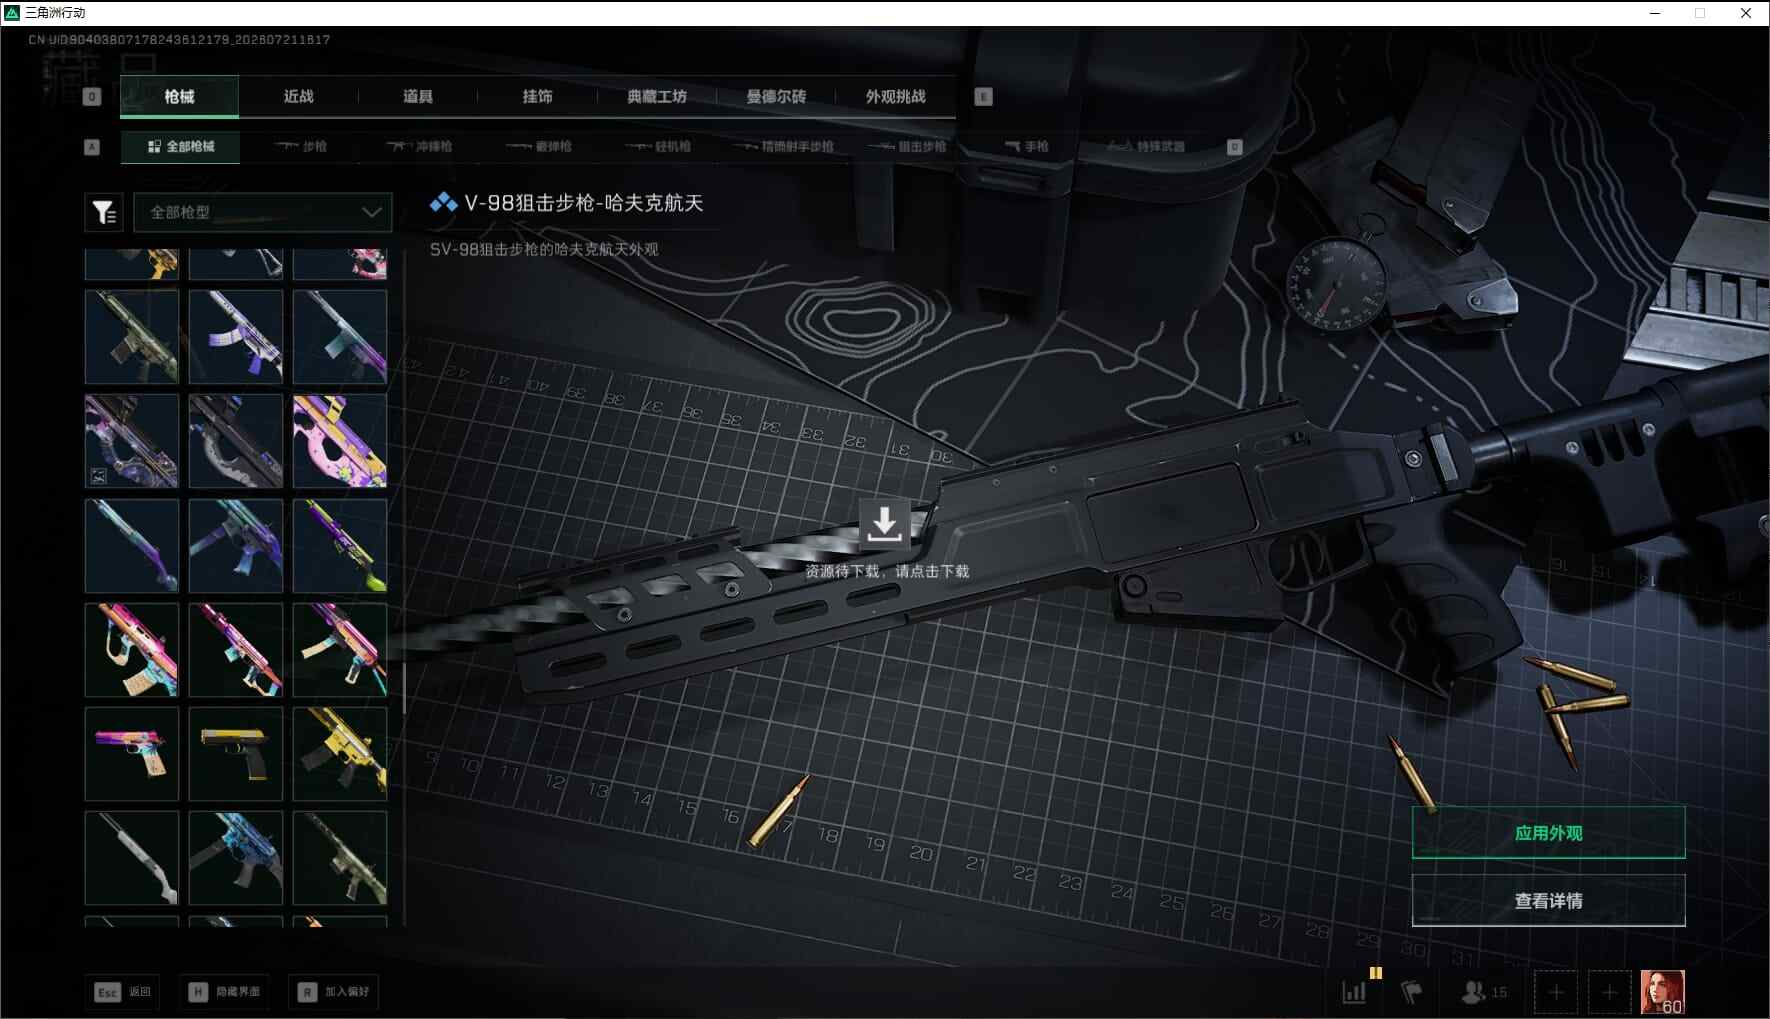Click the 资源待下载，请点击下载 prompt
The width and height of the screenshot is (1770, 1019).
(887, 571)
